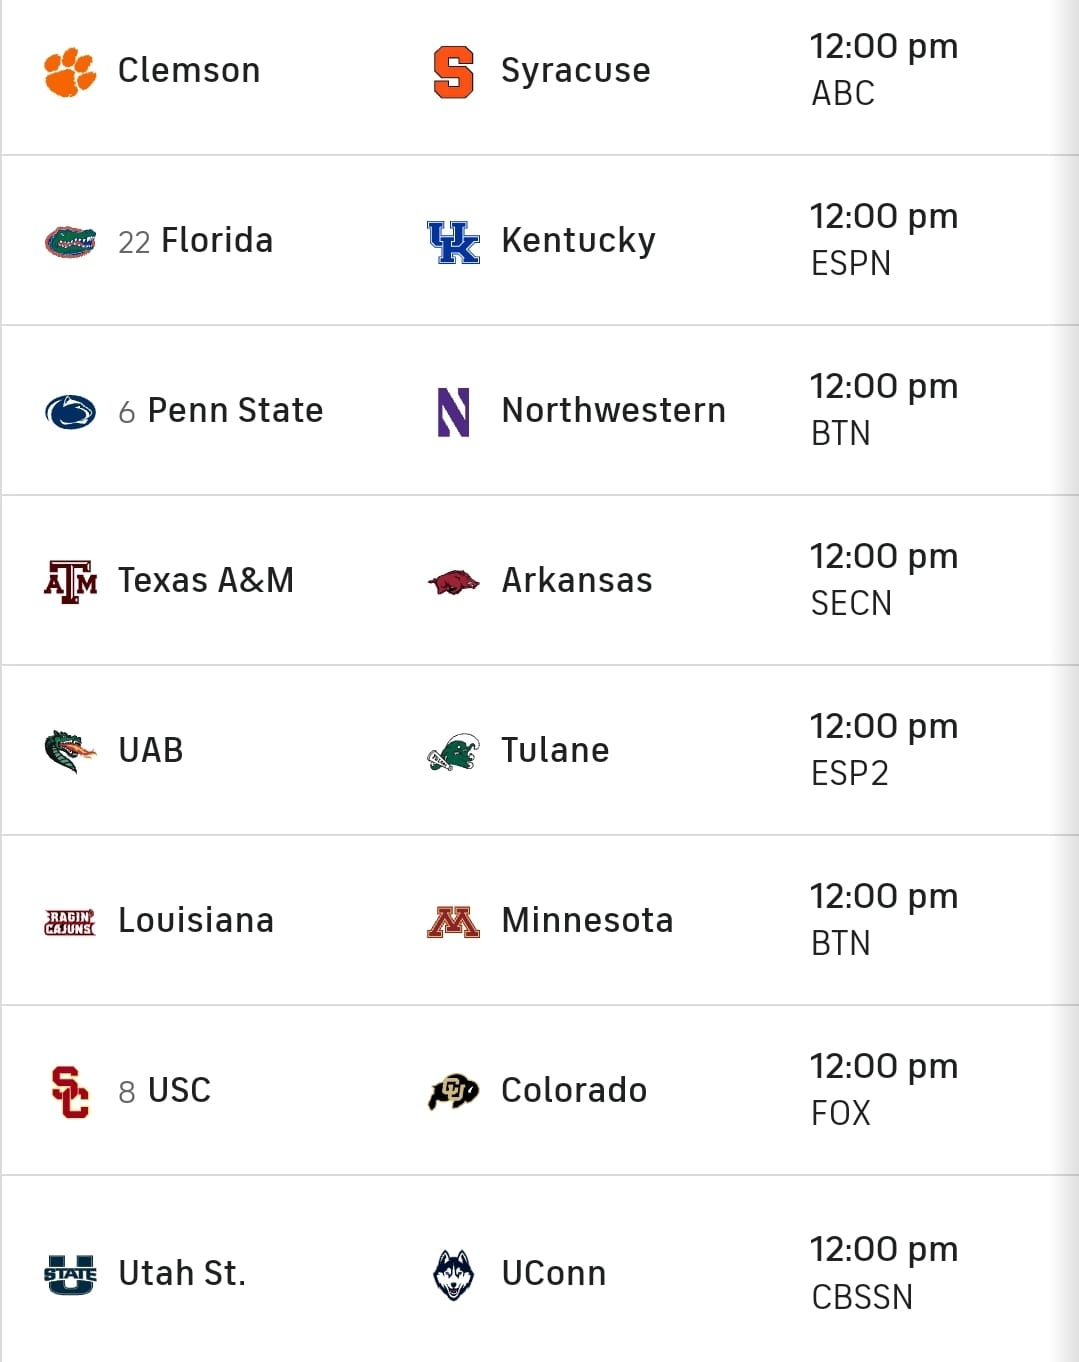Tap the UAB dragon logo

[70, 751]
